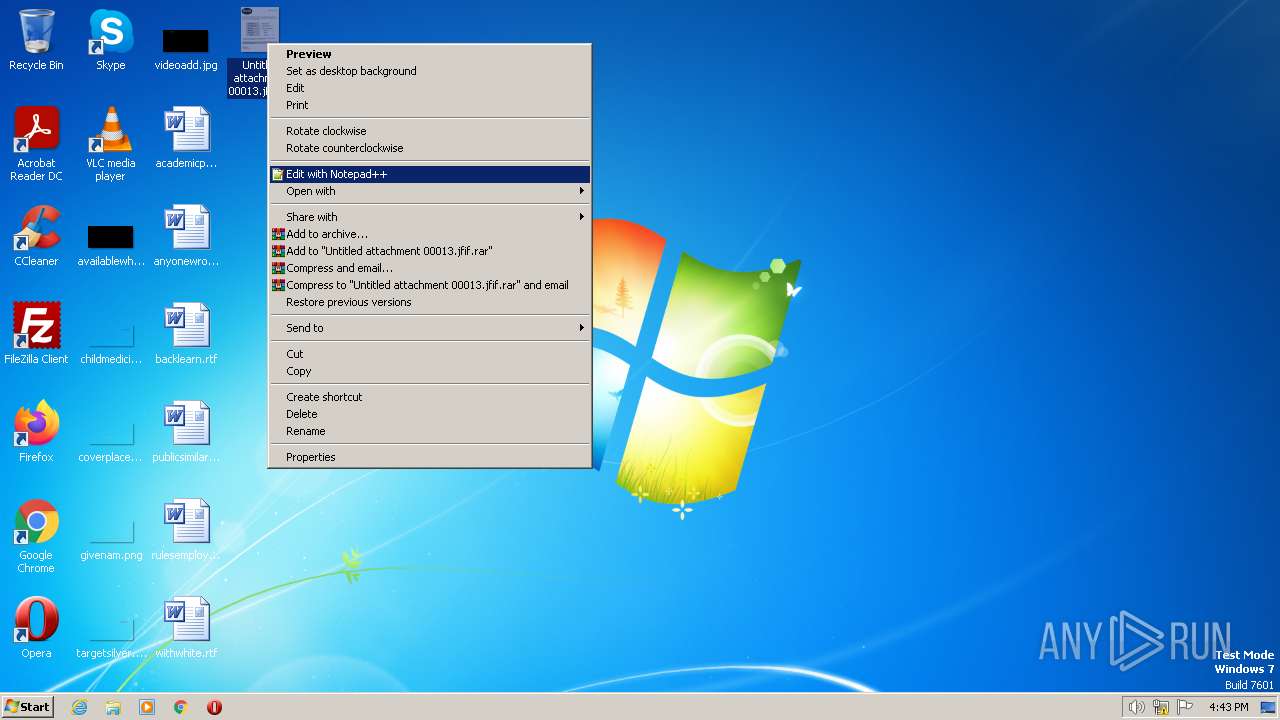1280x720 pixels.
Task: Select the Firefox desktop shortcut
Action: pyautogui.click(x=36, y=432)
